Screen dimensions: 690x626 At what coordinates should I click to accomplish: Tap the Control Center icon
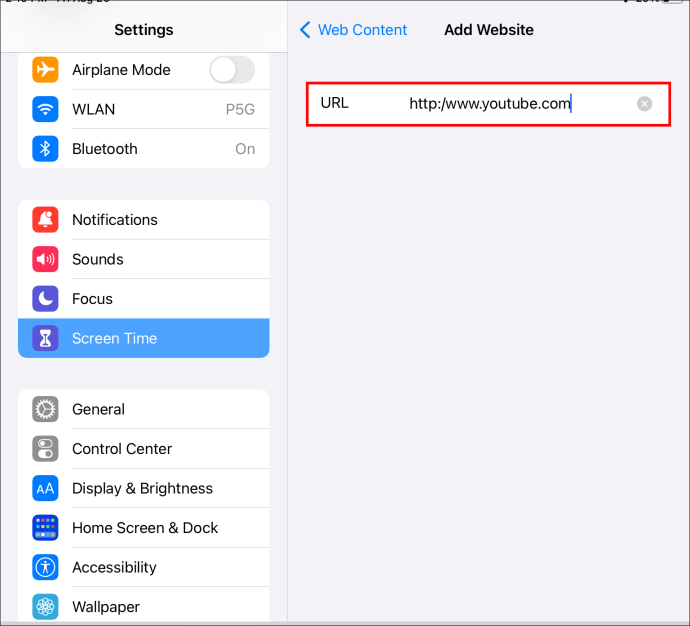(x=45, y=449)
